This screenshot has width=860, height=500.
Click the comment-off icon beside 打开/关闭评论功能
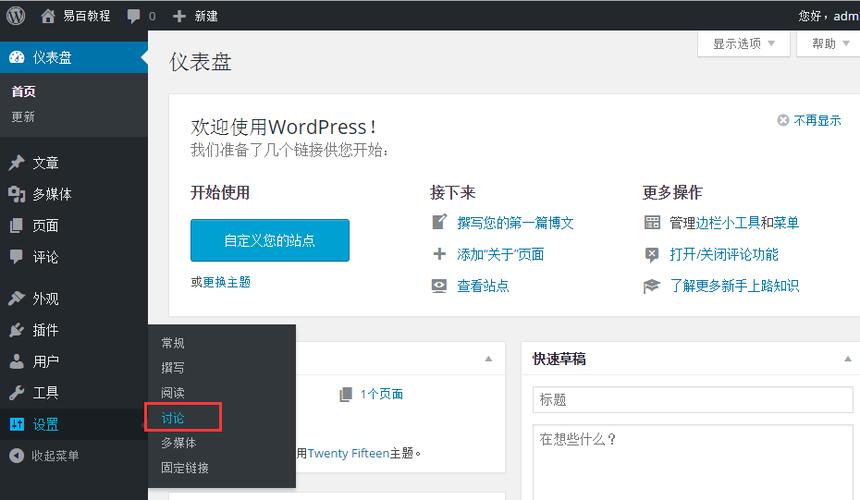coord(652,254)
